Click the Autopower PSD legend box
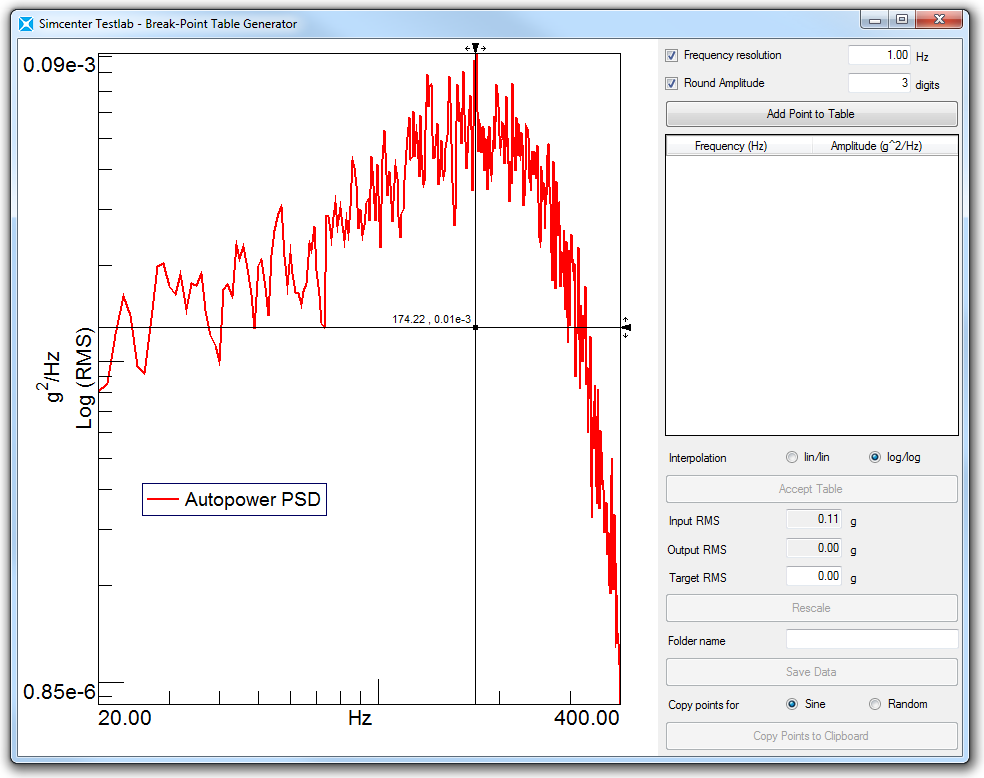984x778 pixels. (x=235, y=499)
